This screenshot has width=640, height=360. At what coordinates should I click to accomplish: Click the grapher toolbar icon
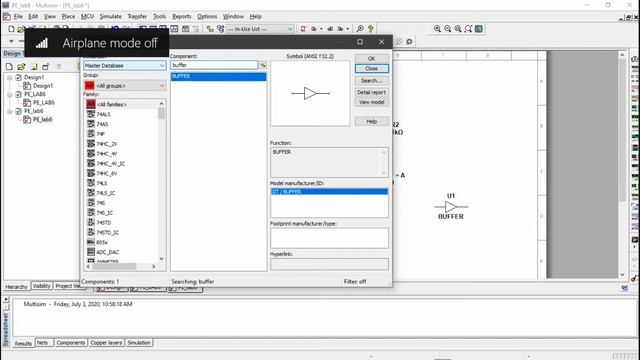point(174,29)
